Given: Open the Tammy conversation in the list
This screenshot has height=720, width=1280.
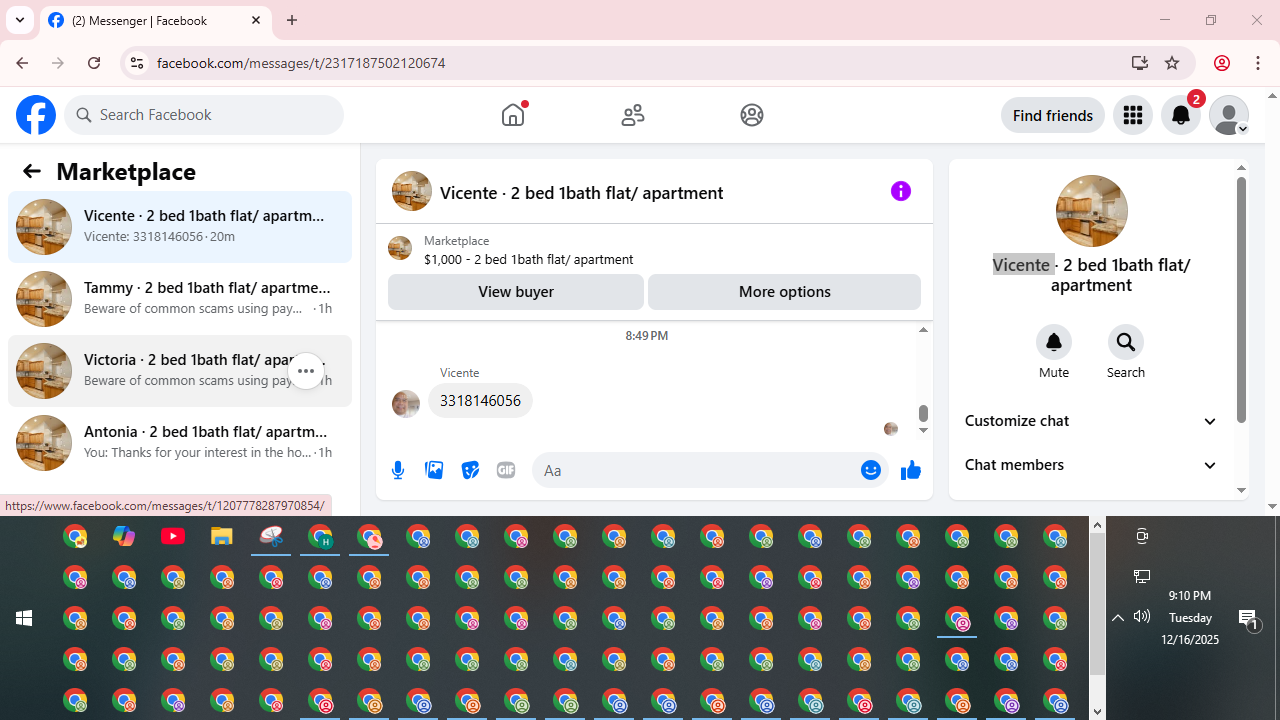Looking at the screenshot, I should pyautogui.click(x=180, y=299).
